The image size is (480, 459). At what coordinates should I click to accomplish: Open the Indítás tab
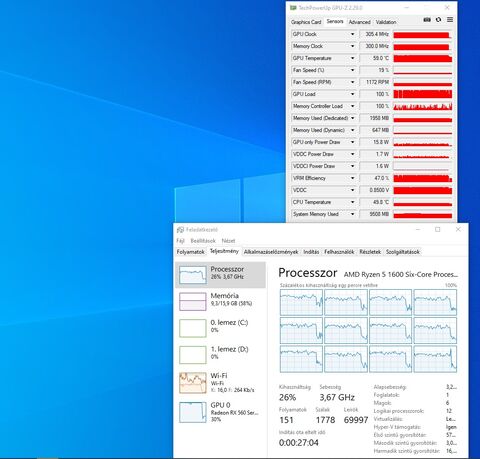[311, 252]
